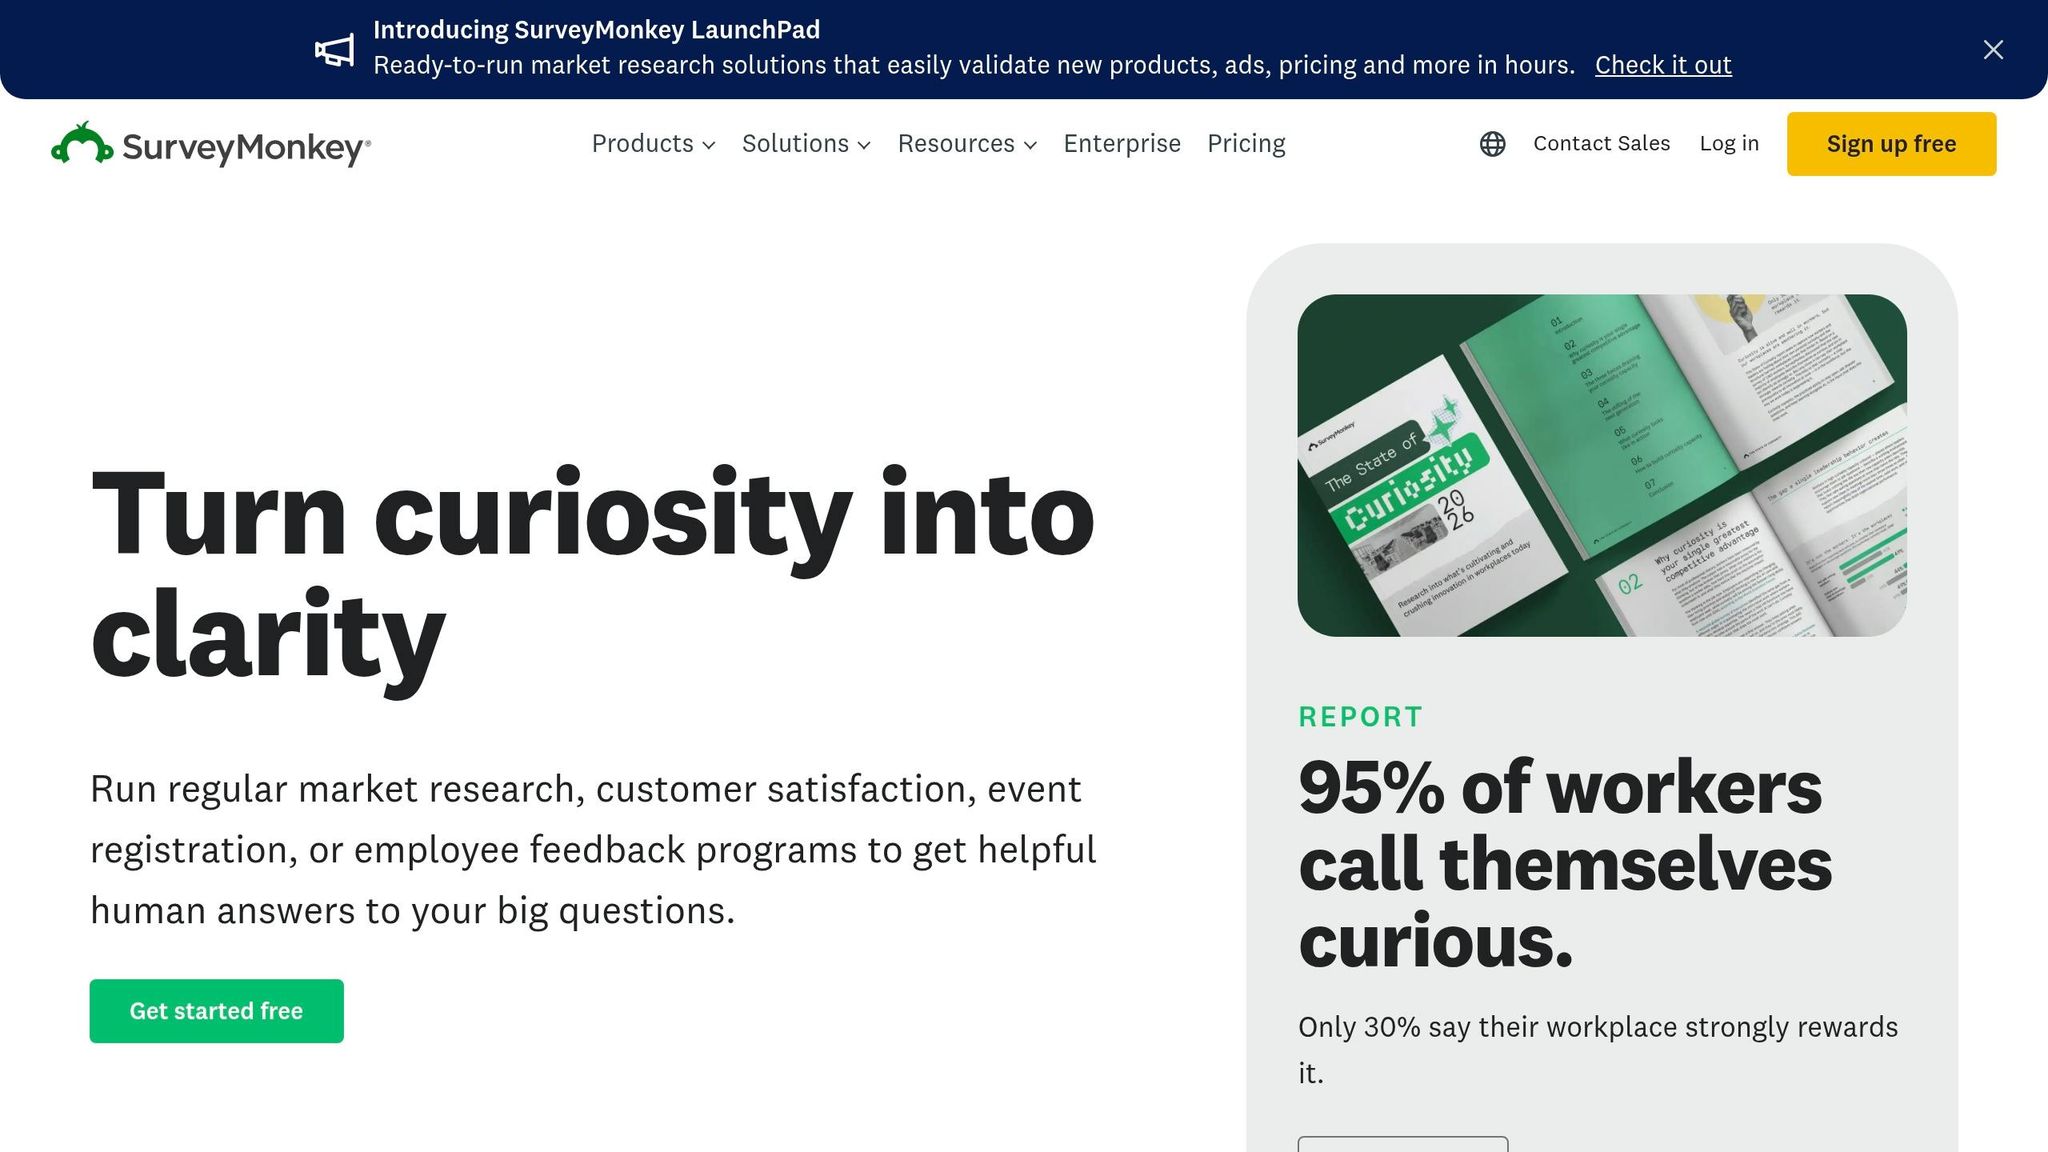Click the 'Run regular market research' paragraph
This screenshot has width=2048, height=1152.
593,850
